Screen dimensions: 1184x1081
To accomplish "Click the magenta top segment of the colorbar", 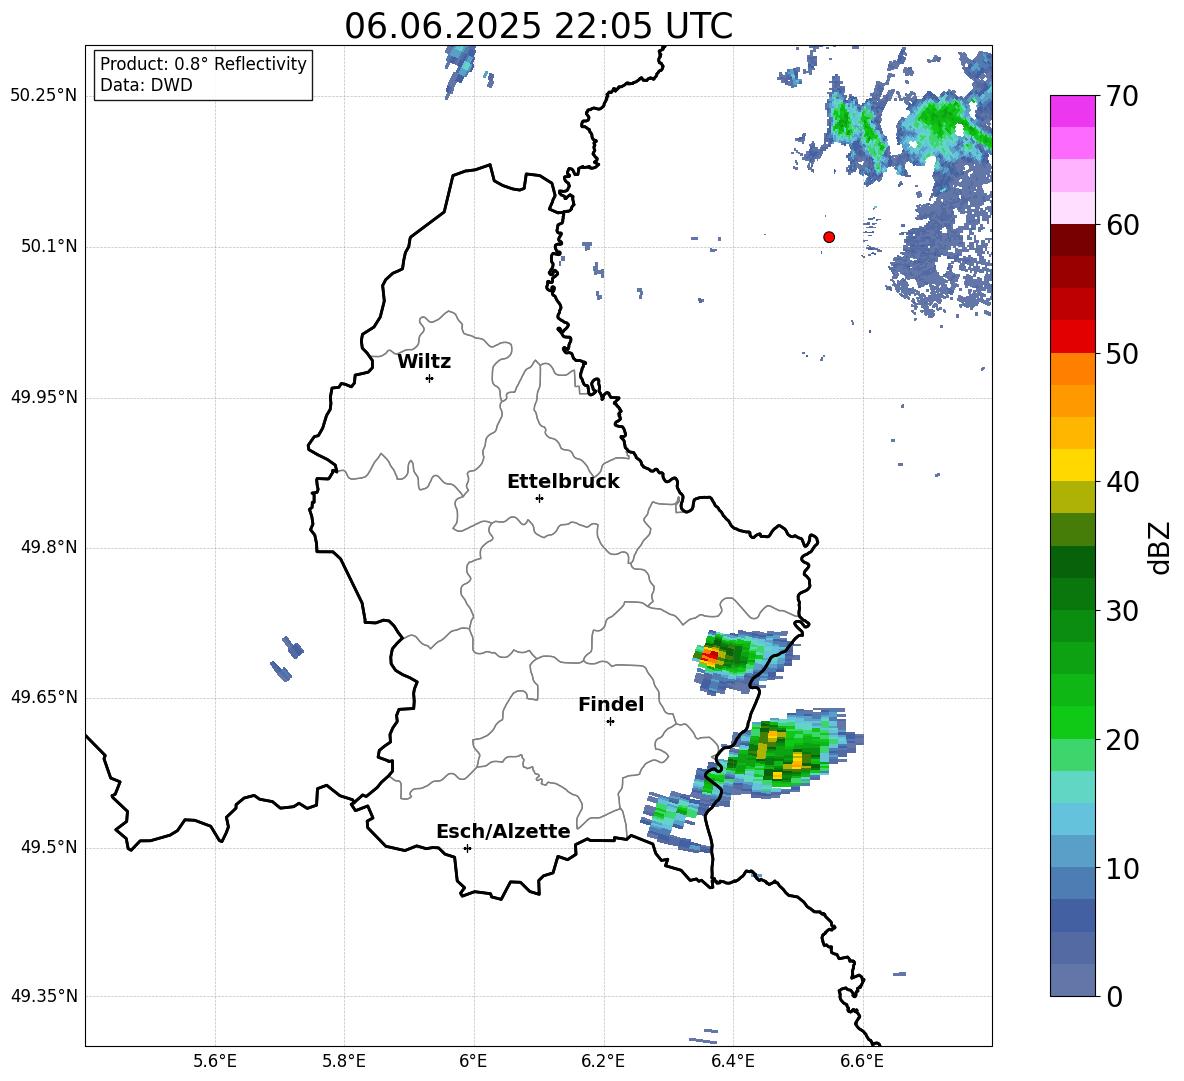I will click(x=1072, y=111).
